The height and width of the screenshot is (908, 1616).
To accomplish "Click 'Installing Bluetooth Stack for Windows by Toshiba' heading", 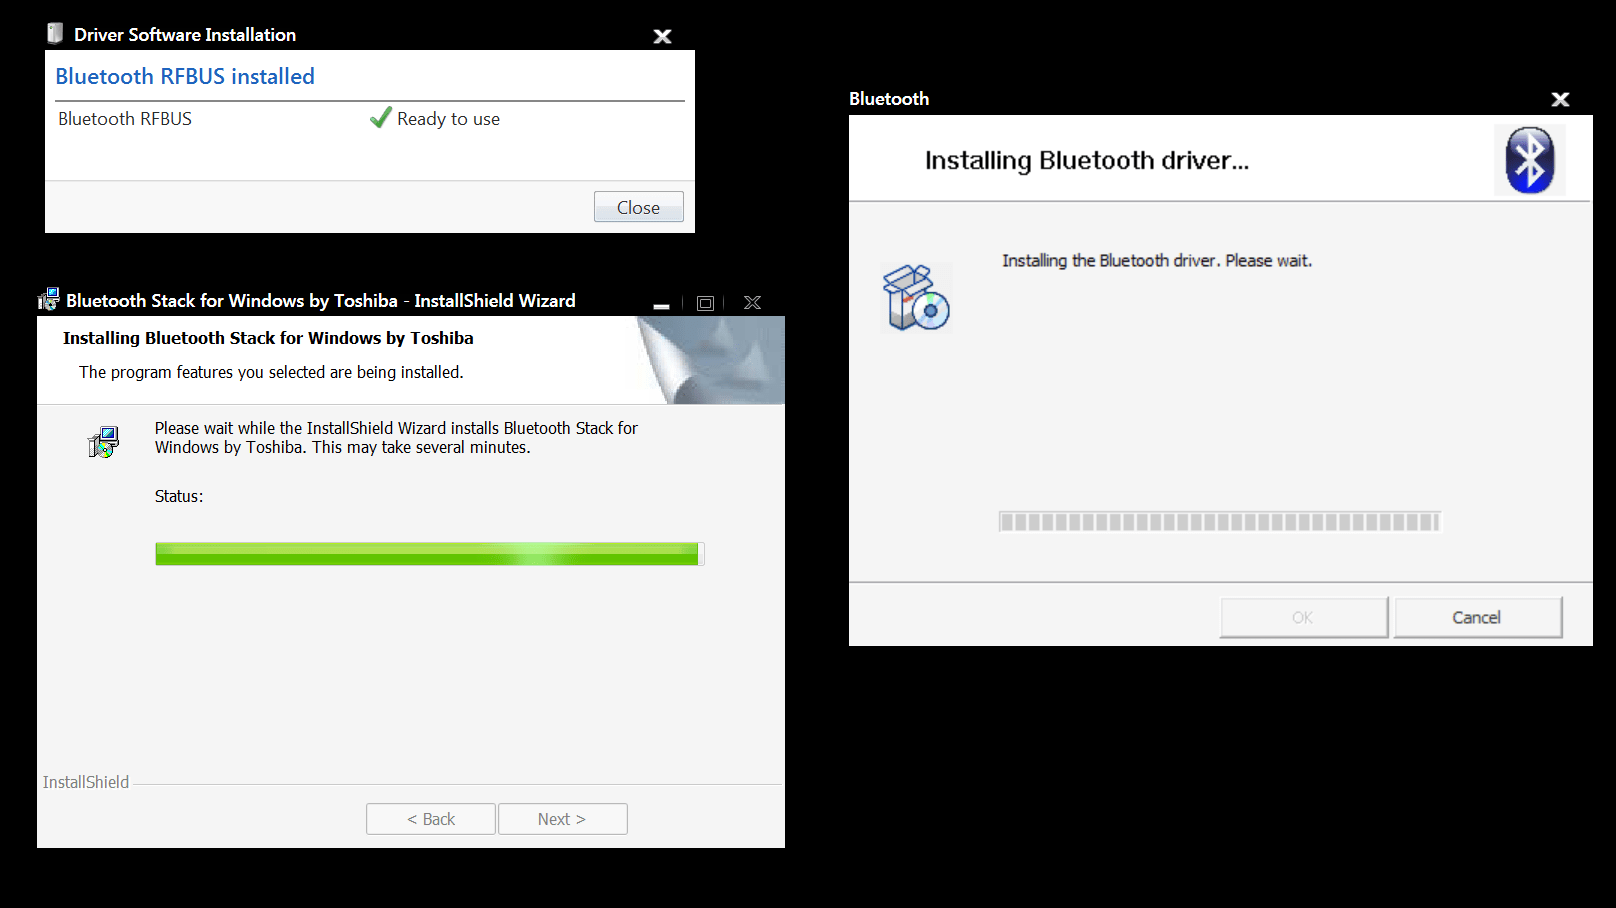I will (x=268, y=338).
